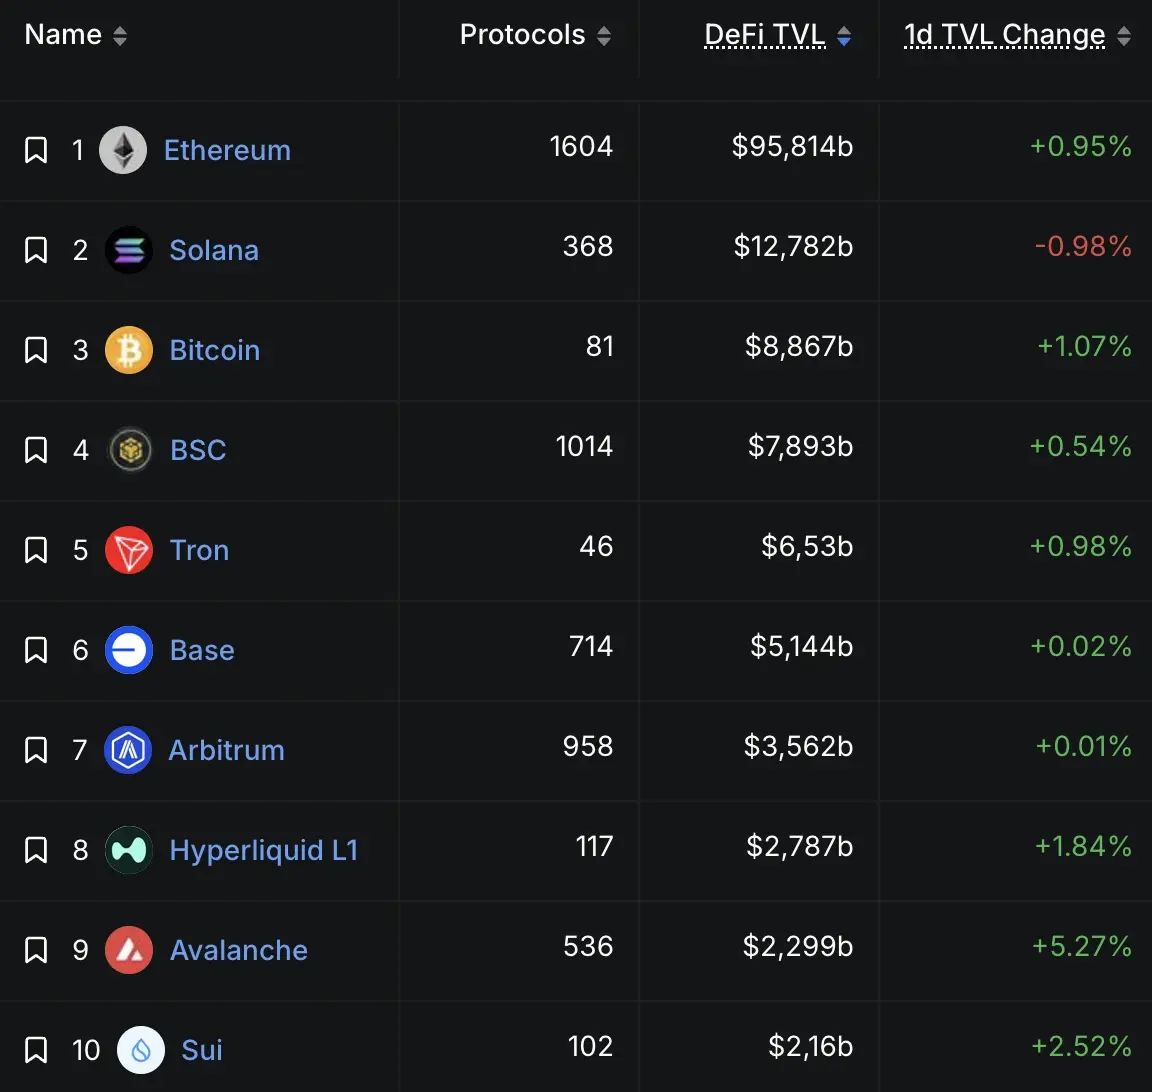
Task: Sort by 1d TVL Change arrows
Action: 1124,36
